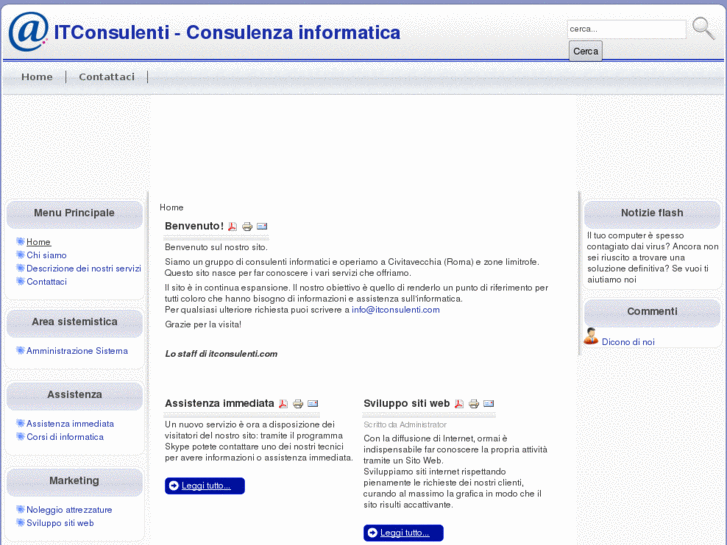Viewport: 727px width, 545px height.
Task: Click Scritto da Administrator text
Action: tap(405, 424)
